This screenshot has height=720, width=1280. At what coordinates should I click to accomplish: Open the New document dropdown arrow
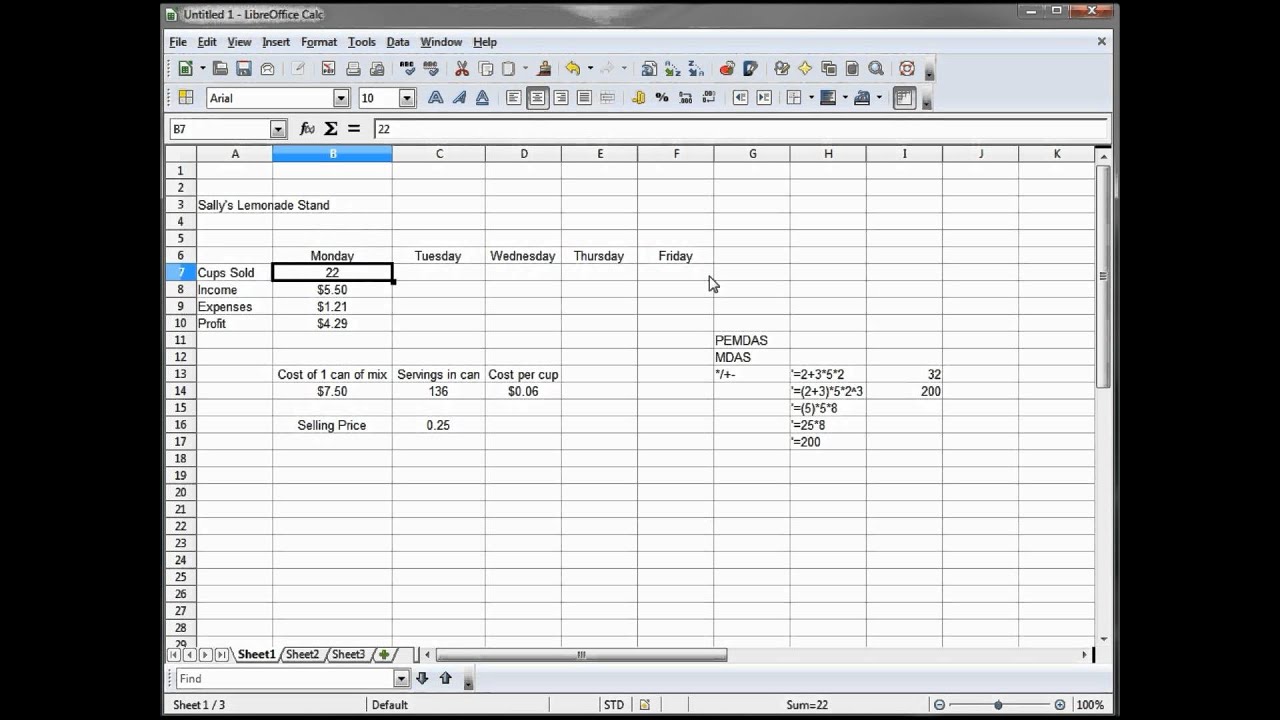[202, 69]
